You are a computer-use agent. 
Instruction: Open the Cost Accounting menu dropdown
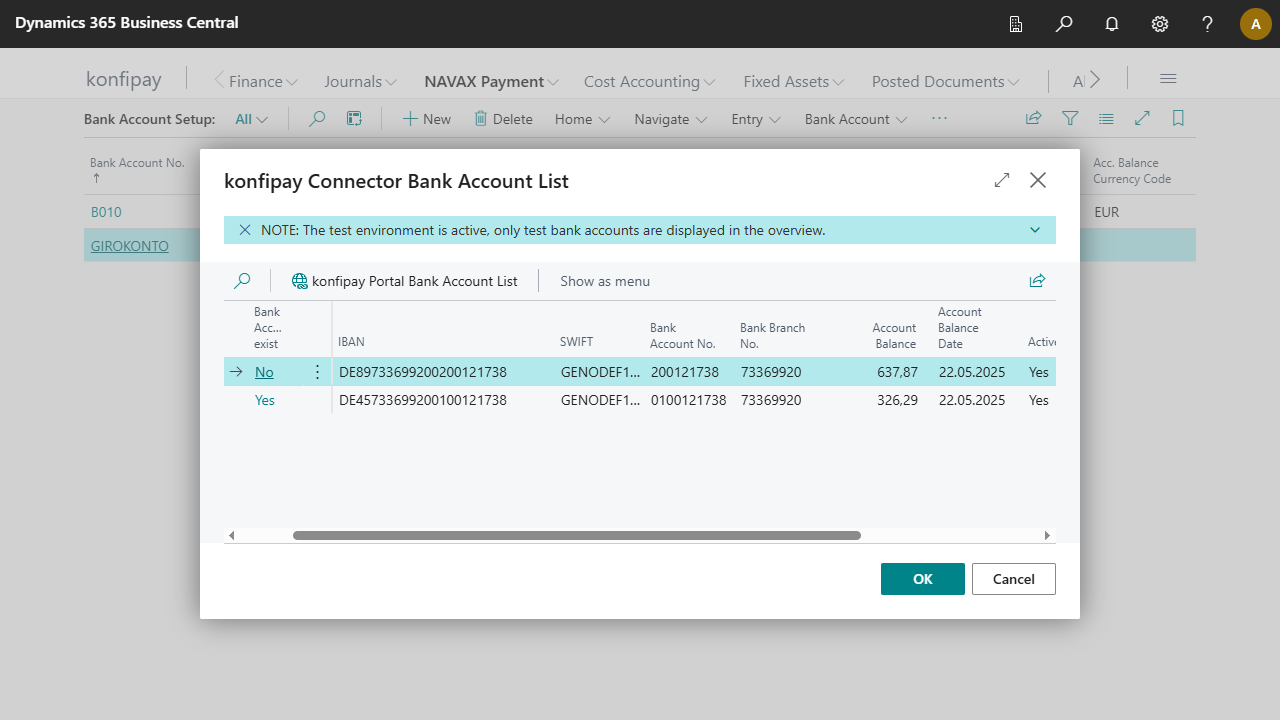tap(649, 81)
